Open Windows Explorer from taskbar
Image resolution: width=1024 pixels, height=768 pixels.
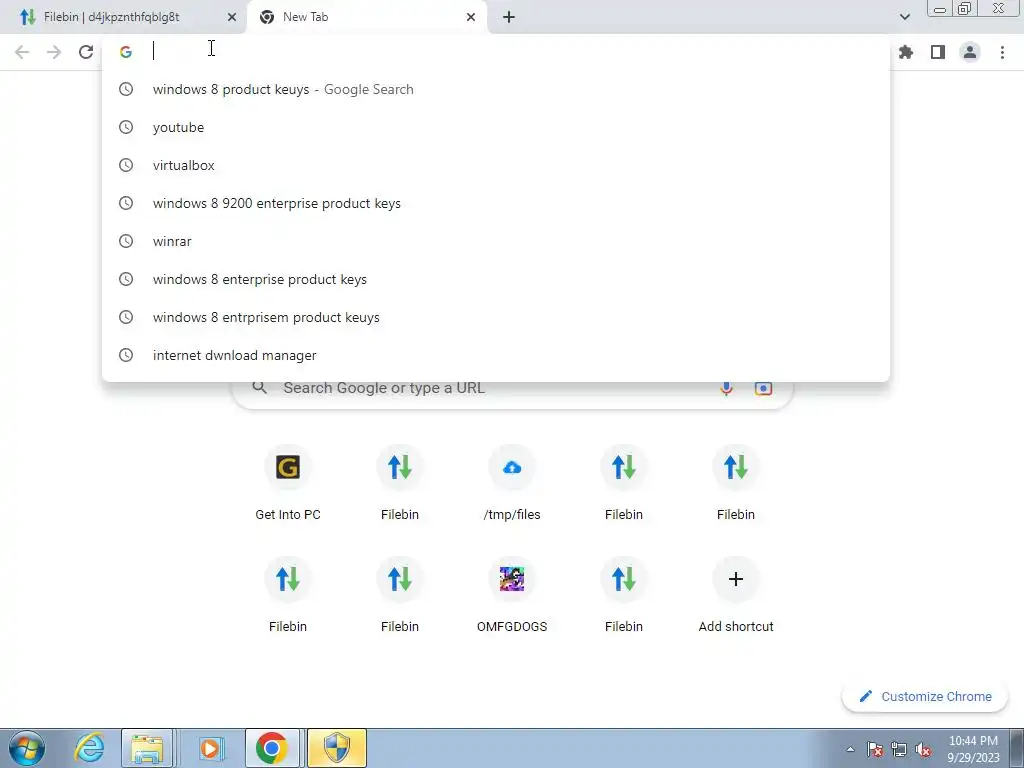(x=148, y=748)
